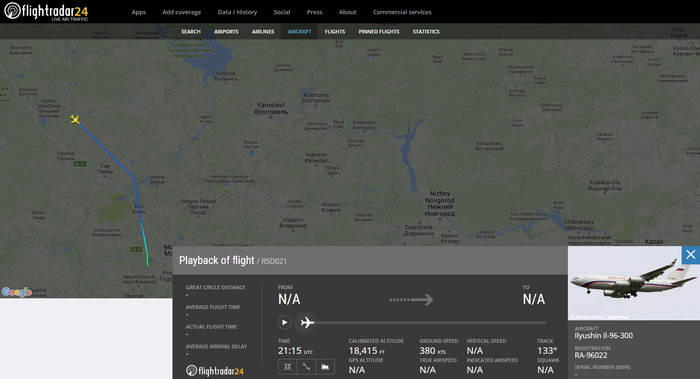Click the Nizhny Novgorod label on map
Image resolution: width=700 pixels, height=379 pixels.
tap(440, 204)
